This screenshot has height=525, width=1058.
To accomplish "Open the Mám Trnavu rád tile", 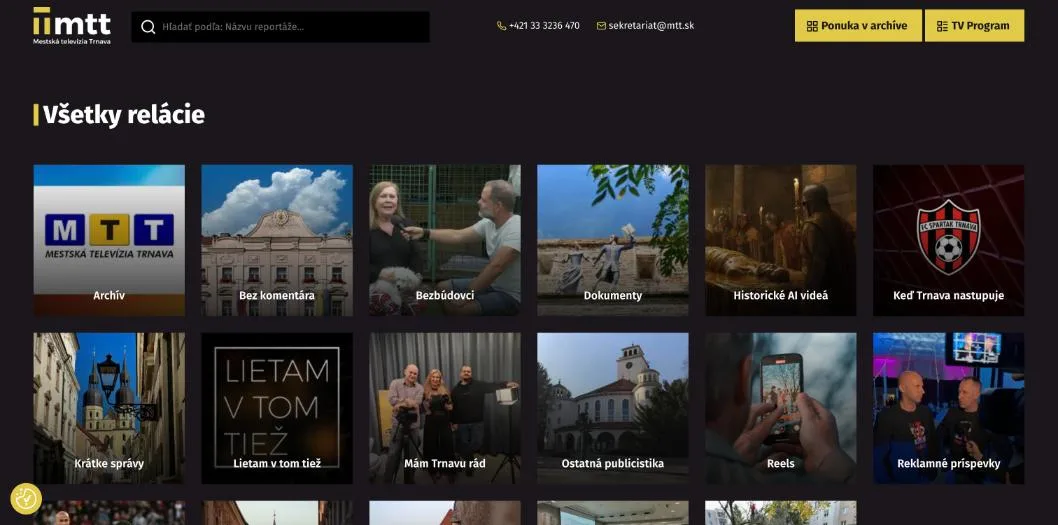I will tap(445, 408).
